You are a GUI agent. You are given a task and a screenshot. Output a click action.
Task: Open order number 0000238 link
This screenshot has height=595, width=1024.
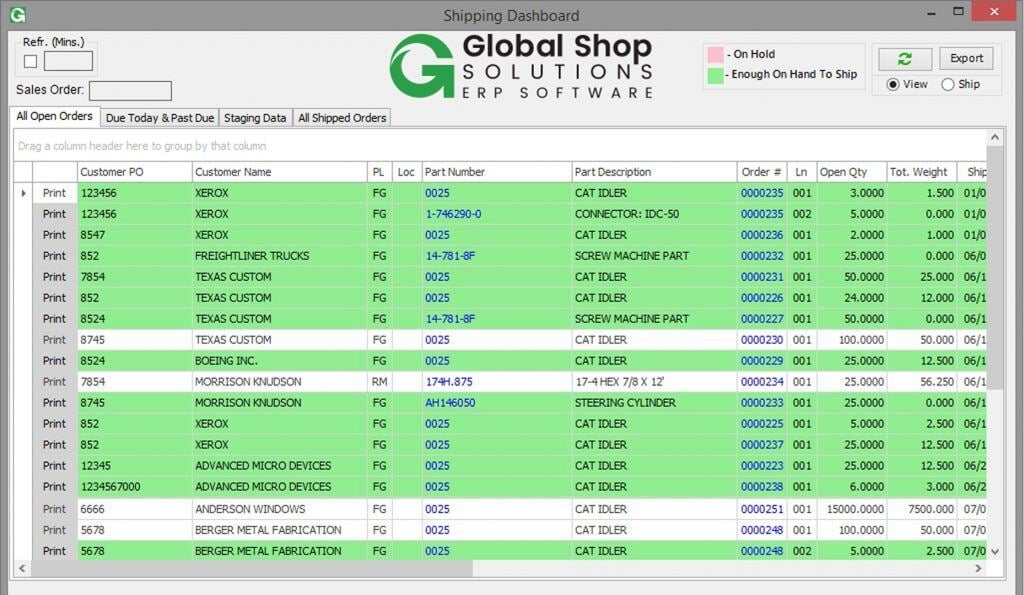761,487
